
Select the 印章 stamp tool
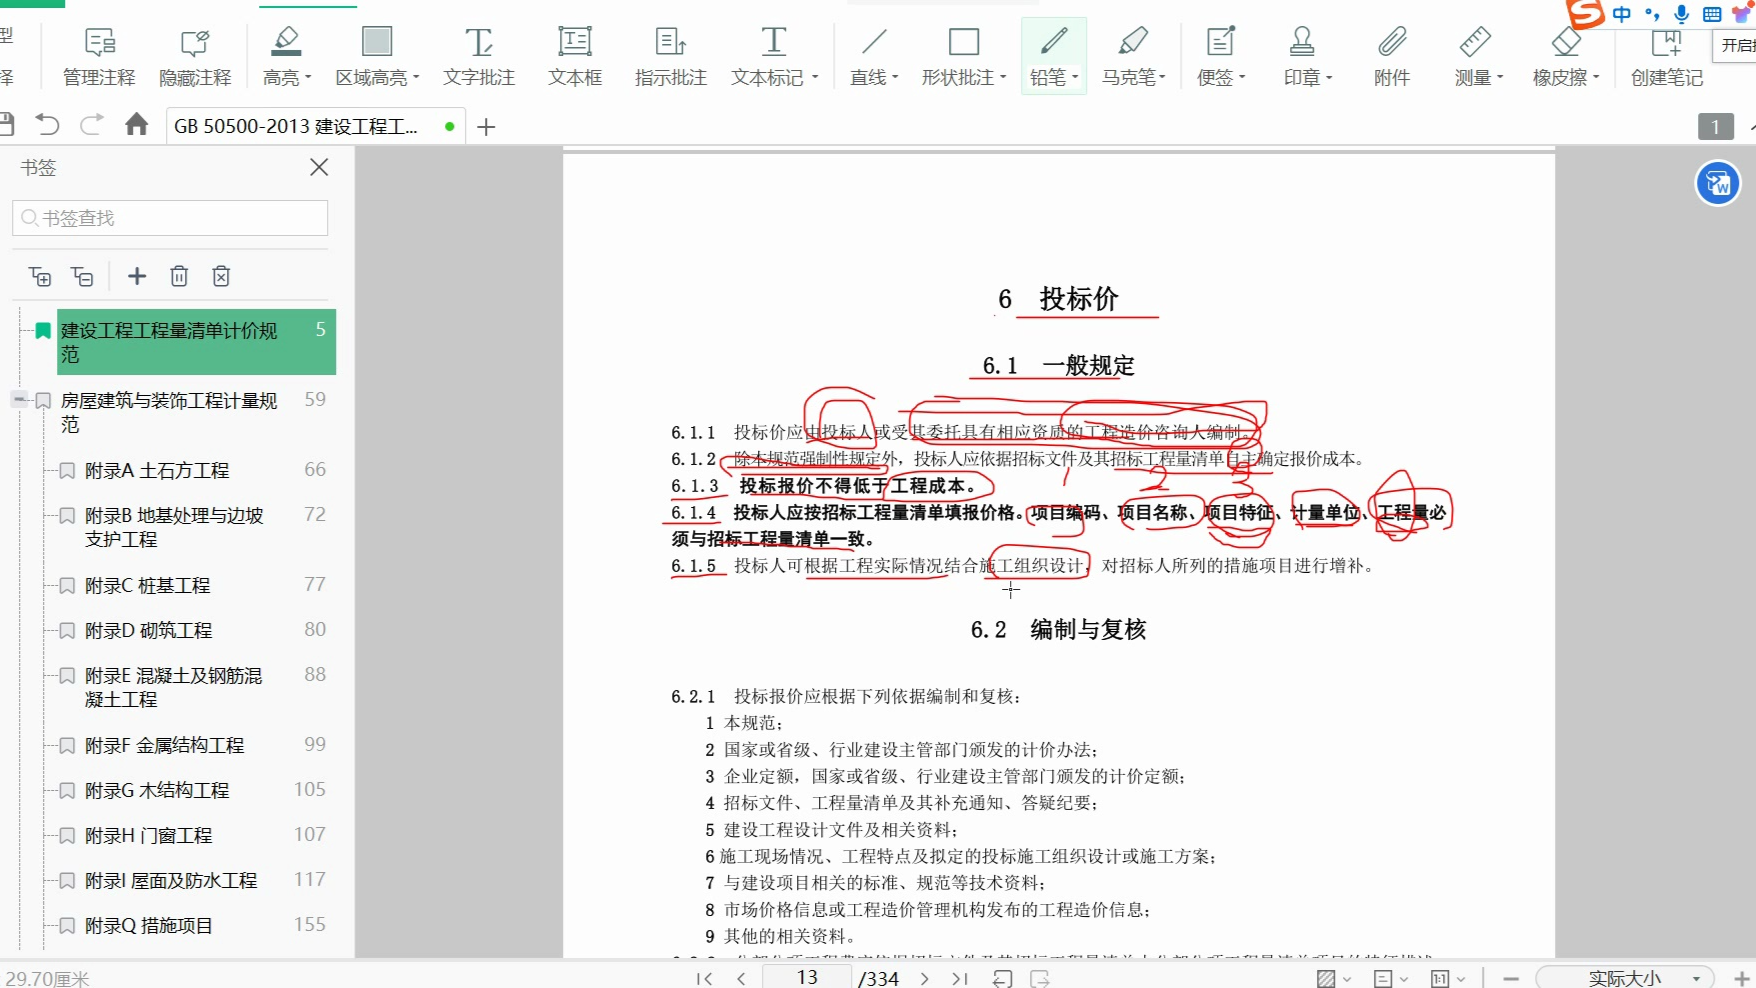[1302, 56]
